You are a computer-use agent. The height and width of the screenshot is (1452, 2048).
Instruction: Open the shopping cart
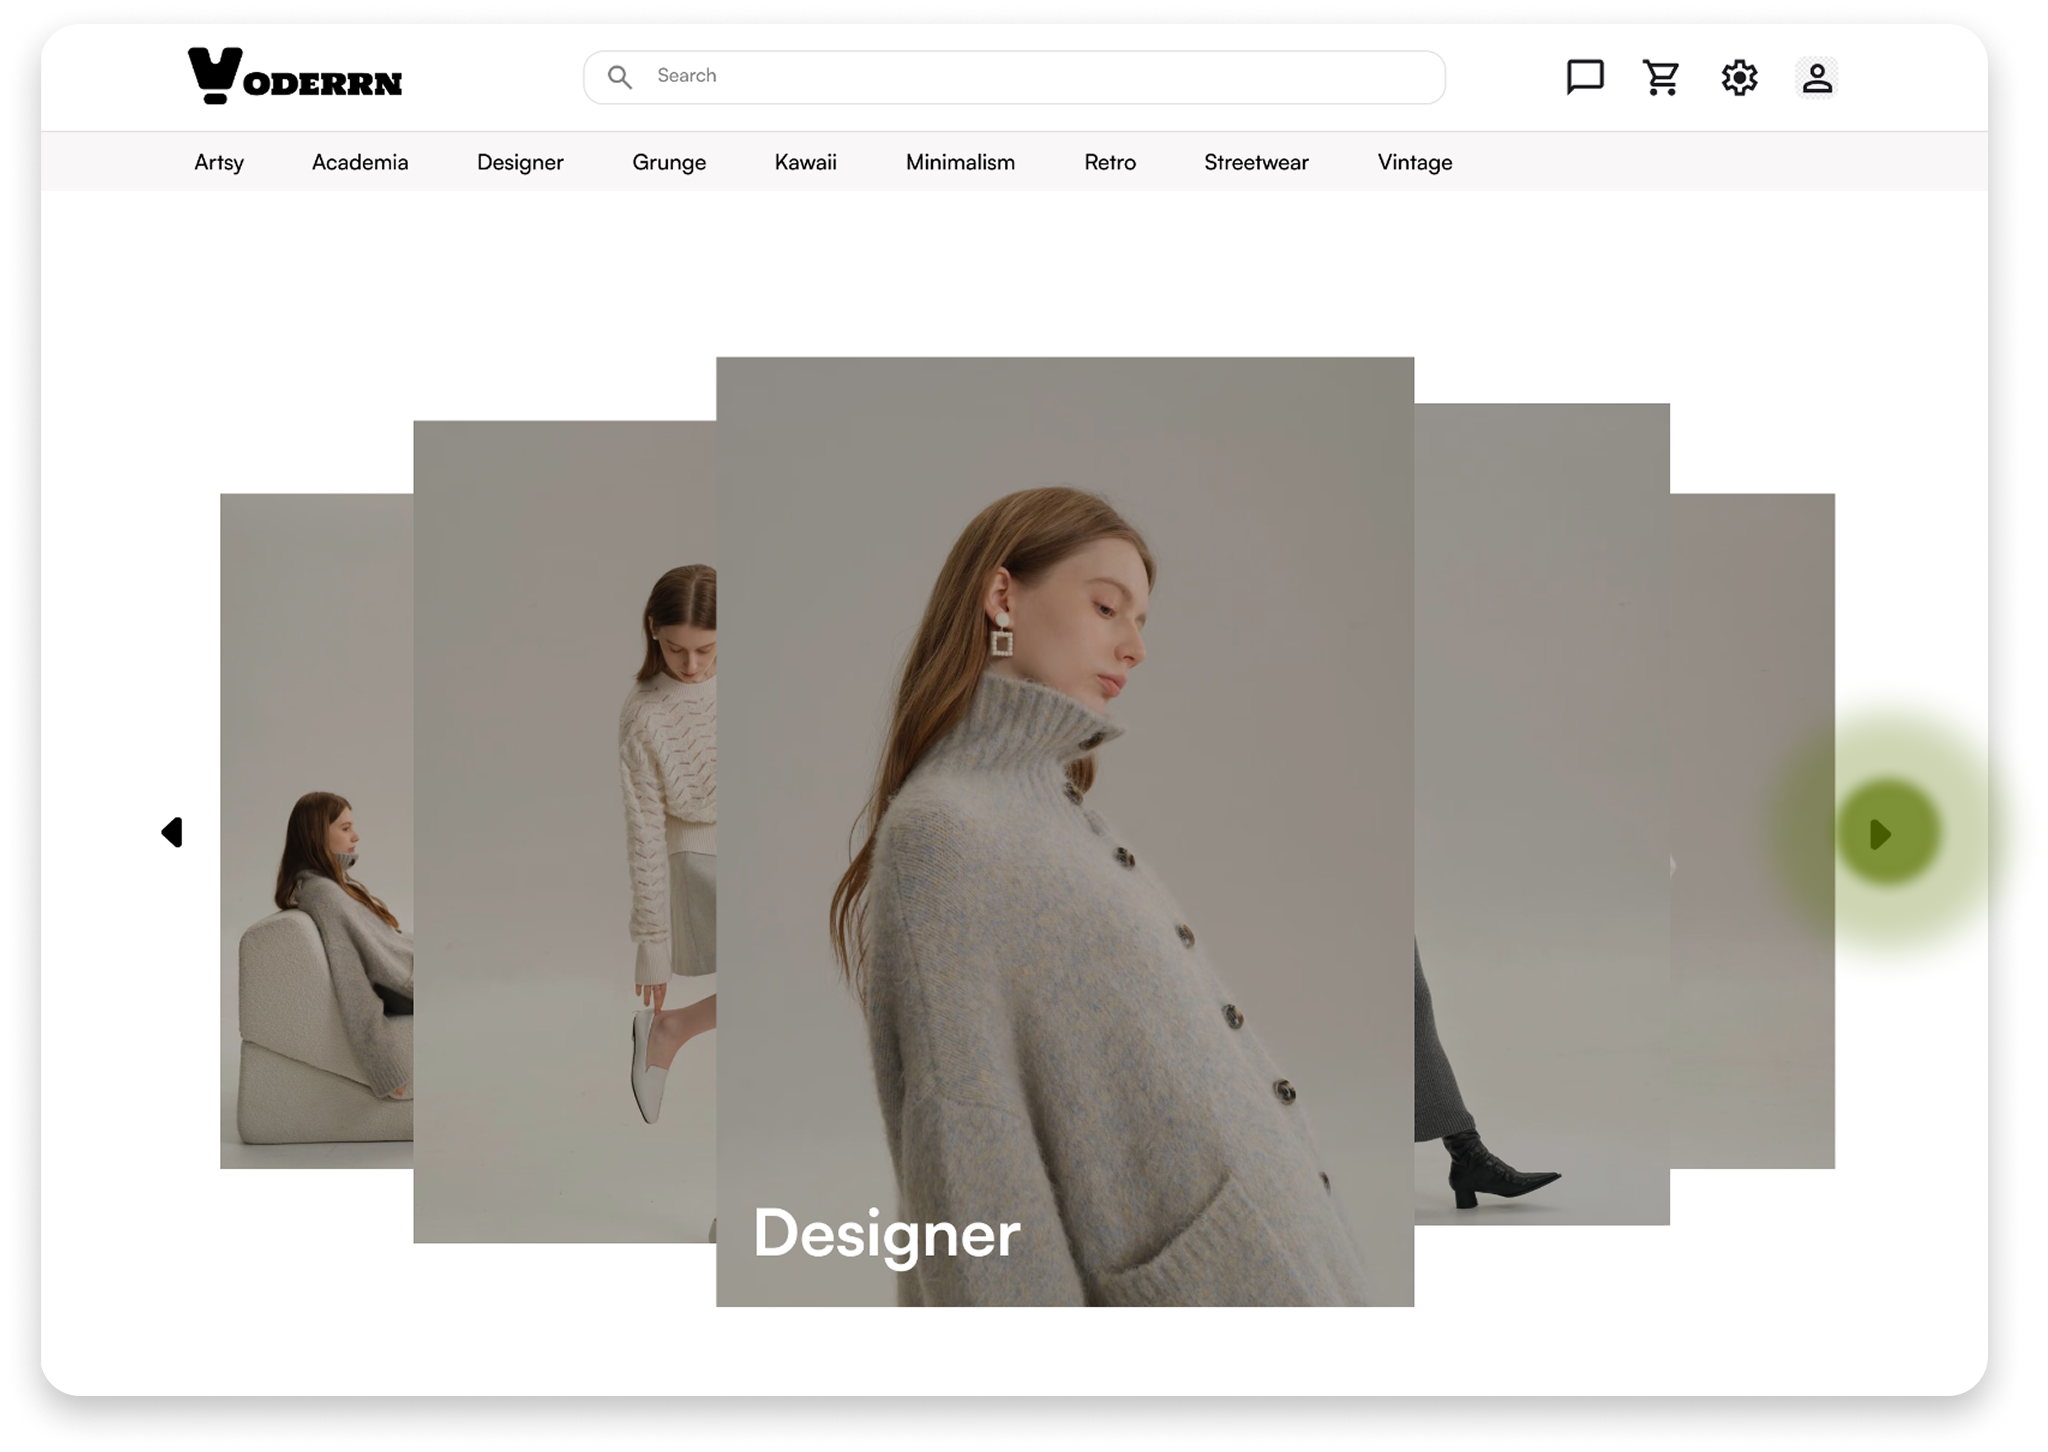[x=1661, y=77]
